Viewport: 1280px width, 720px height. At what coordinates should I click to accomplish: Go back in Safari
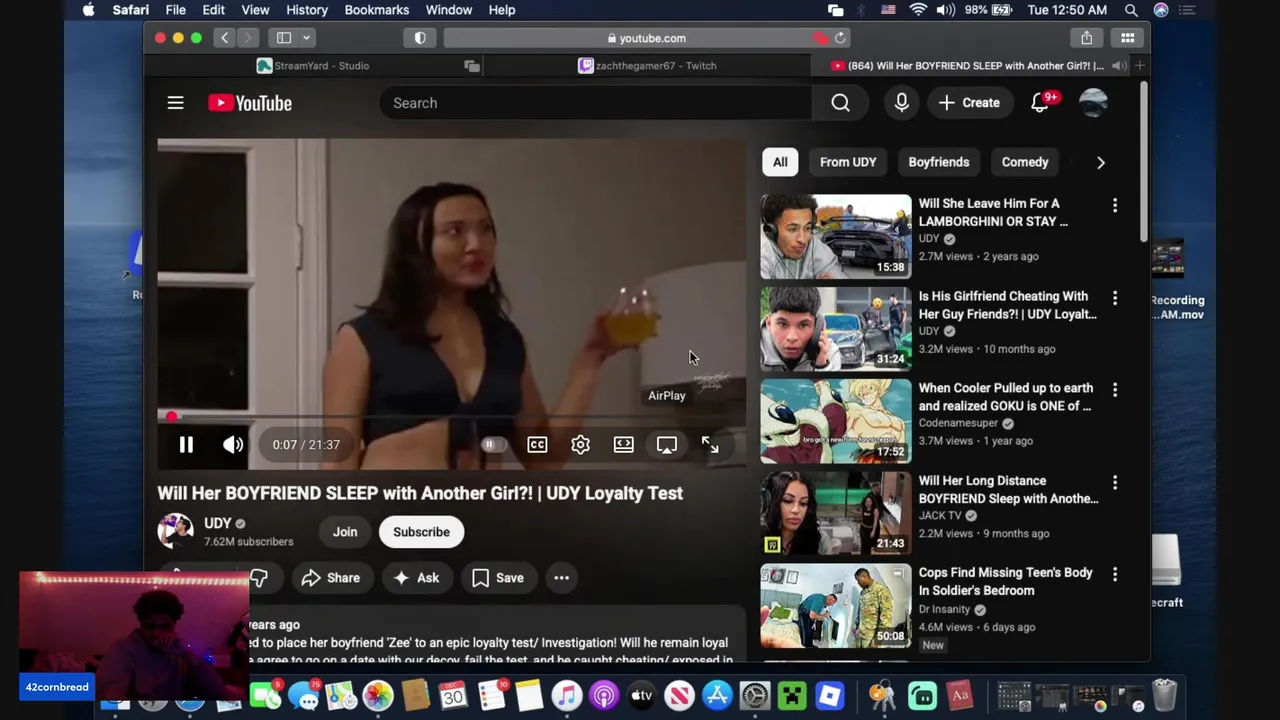(x=225, y=38)
